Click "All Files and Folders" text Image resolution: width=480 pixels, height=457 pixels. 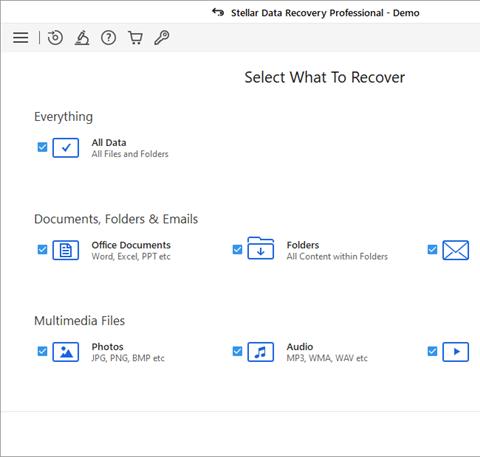point(130,154)
